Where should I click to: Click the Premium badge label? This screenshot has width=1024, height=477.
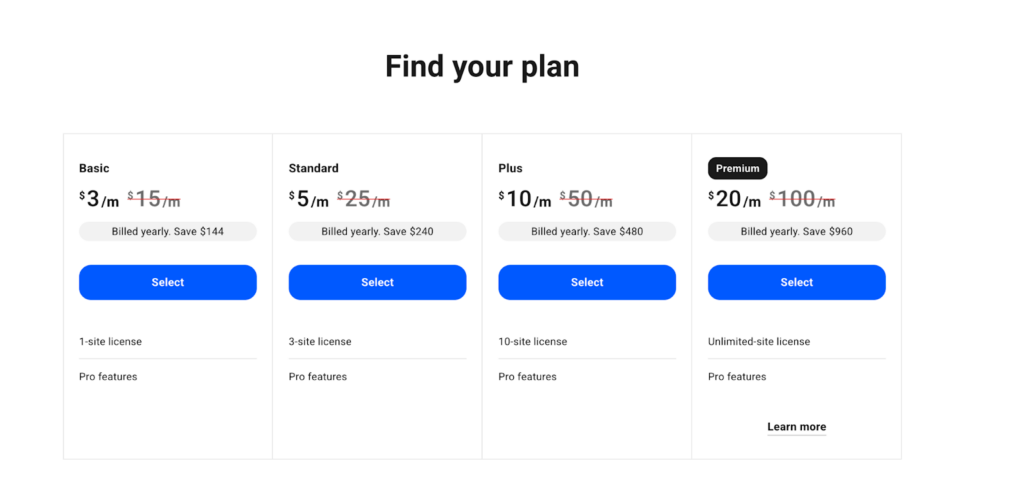[x=737, y=168]
